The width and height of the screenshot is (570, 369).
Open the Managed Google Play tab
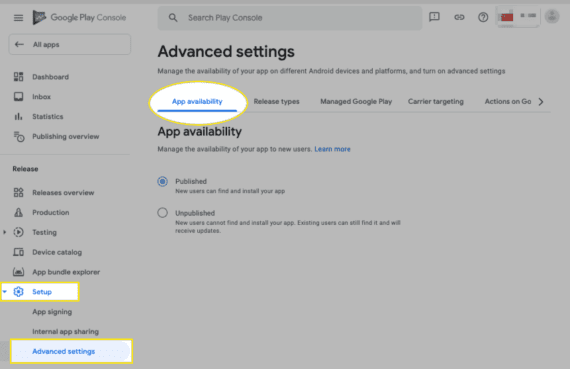[356, 101]
